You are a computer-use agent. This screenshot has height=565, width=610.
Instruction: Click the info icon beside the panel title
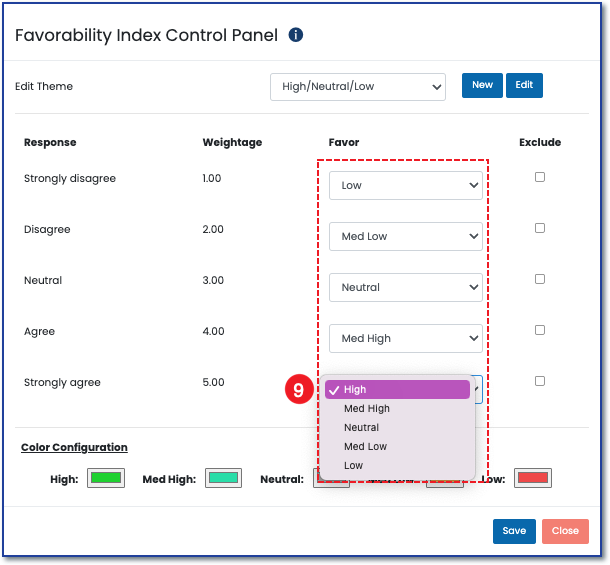[295, 35]
